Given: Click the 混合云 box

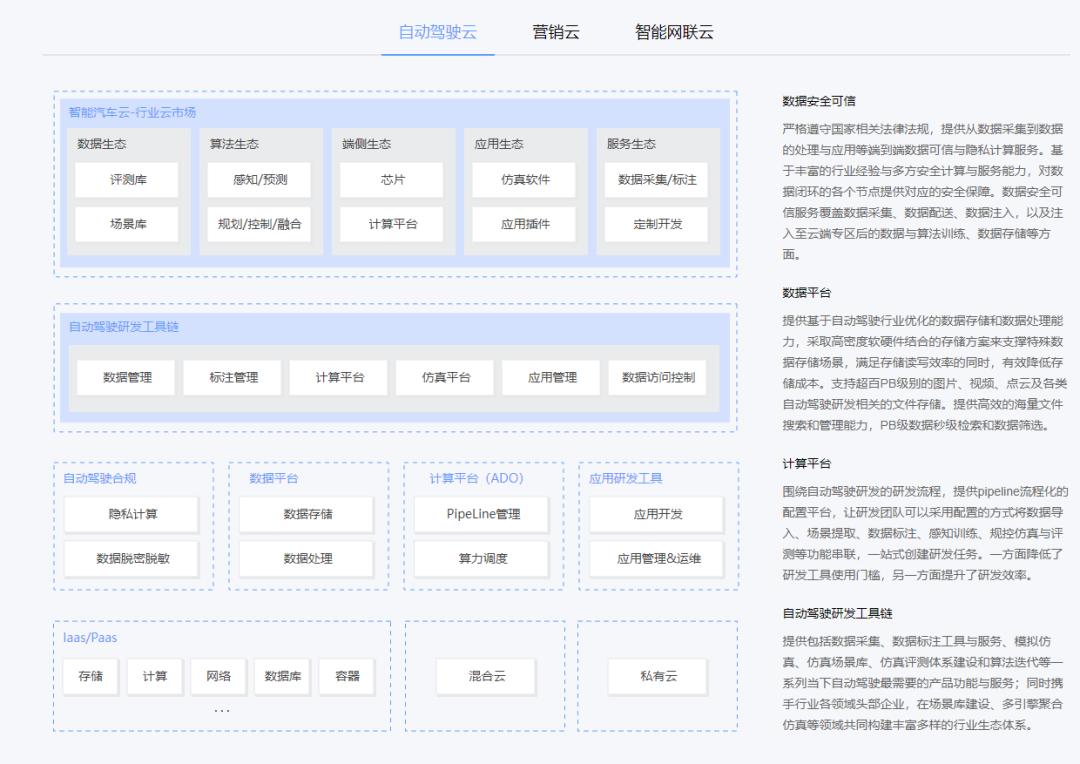Looking at the screenshot, I should [x=486, y=677].
